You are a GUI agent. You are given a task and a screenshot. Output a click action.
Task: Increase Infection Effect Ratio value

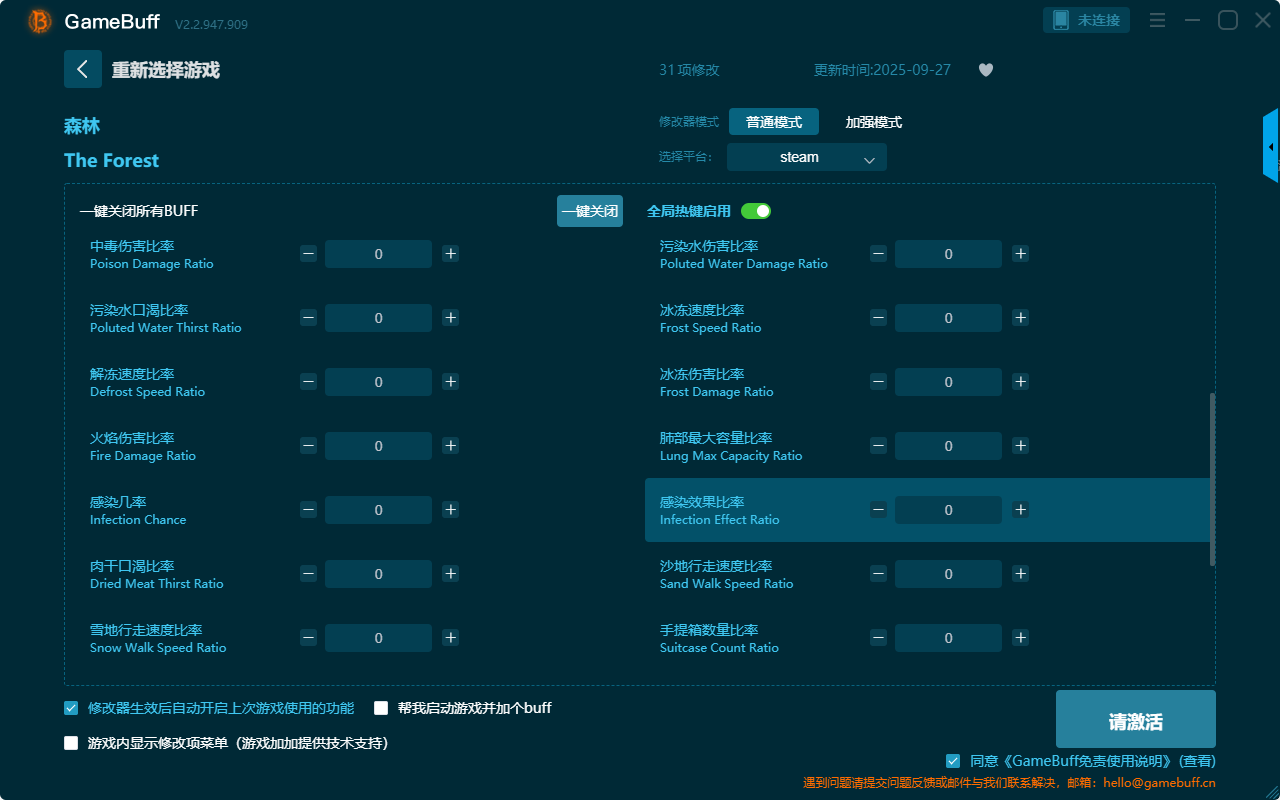pos(1020,510)
